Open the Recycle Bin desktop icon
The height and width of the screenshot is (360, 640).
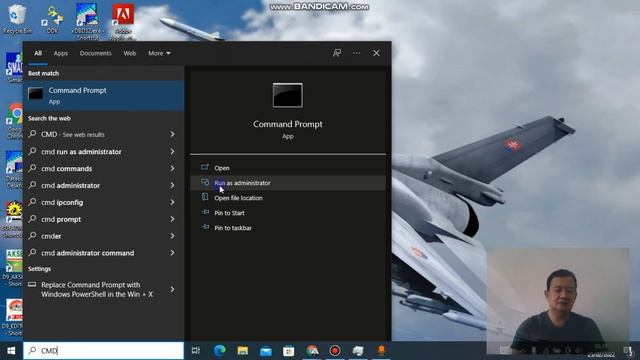click(16, 18)
